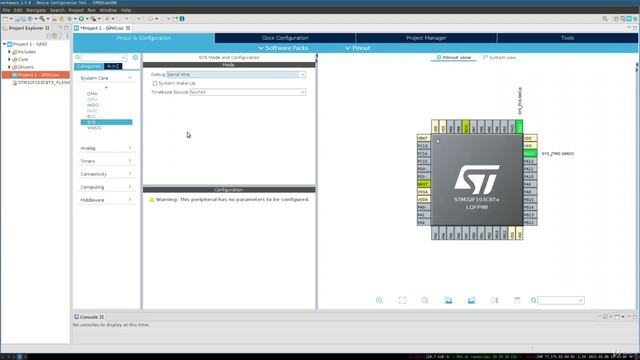Screen dimensions: 640x360
Task: Expand the Includes folder in Project Explorer
Action: tap(9, 52)
